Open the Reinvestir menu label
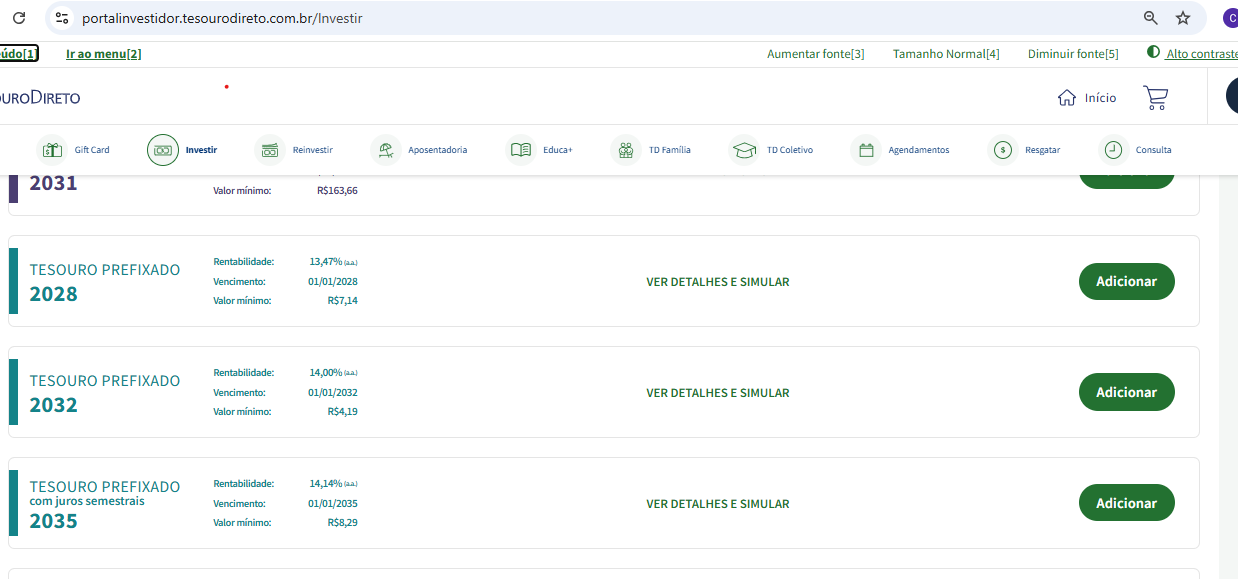The height and width of the screenshot is (579, 1238). point(313,150)
